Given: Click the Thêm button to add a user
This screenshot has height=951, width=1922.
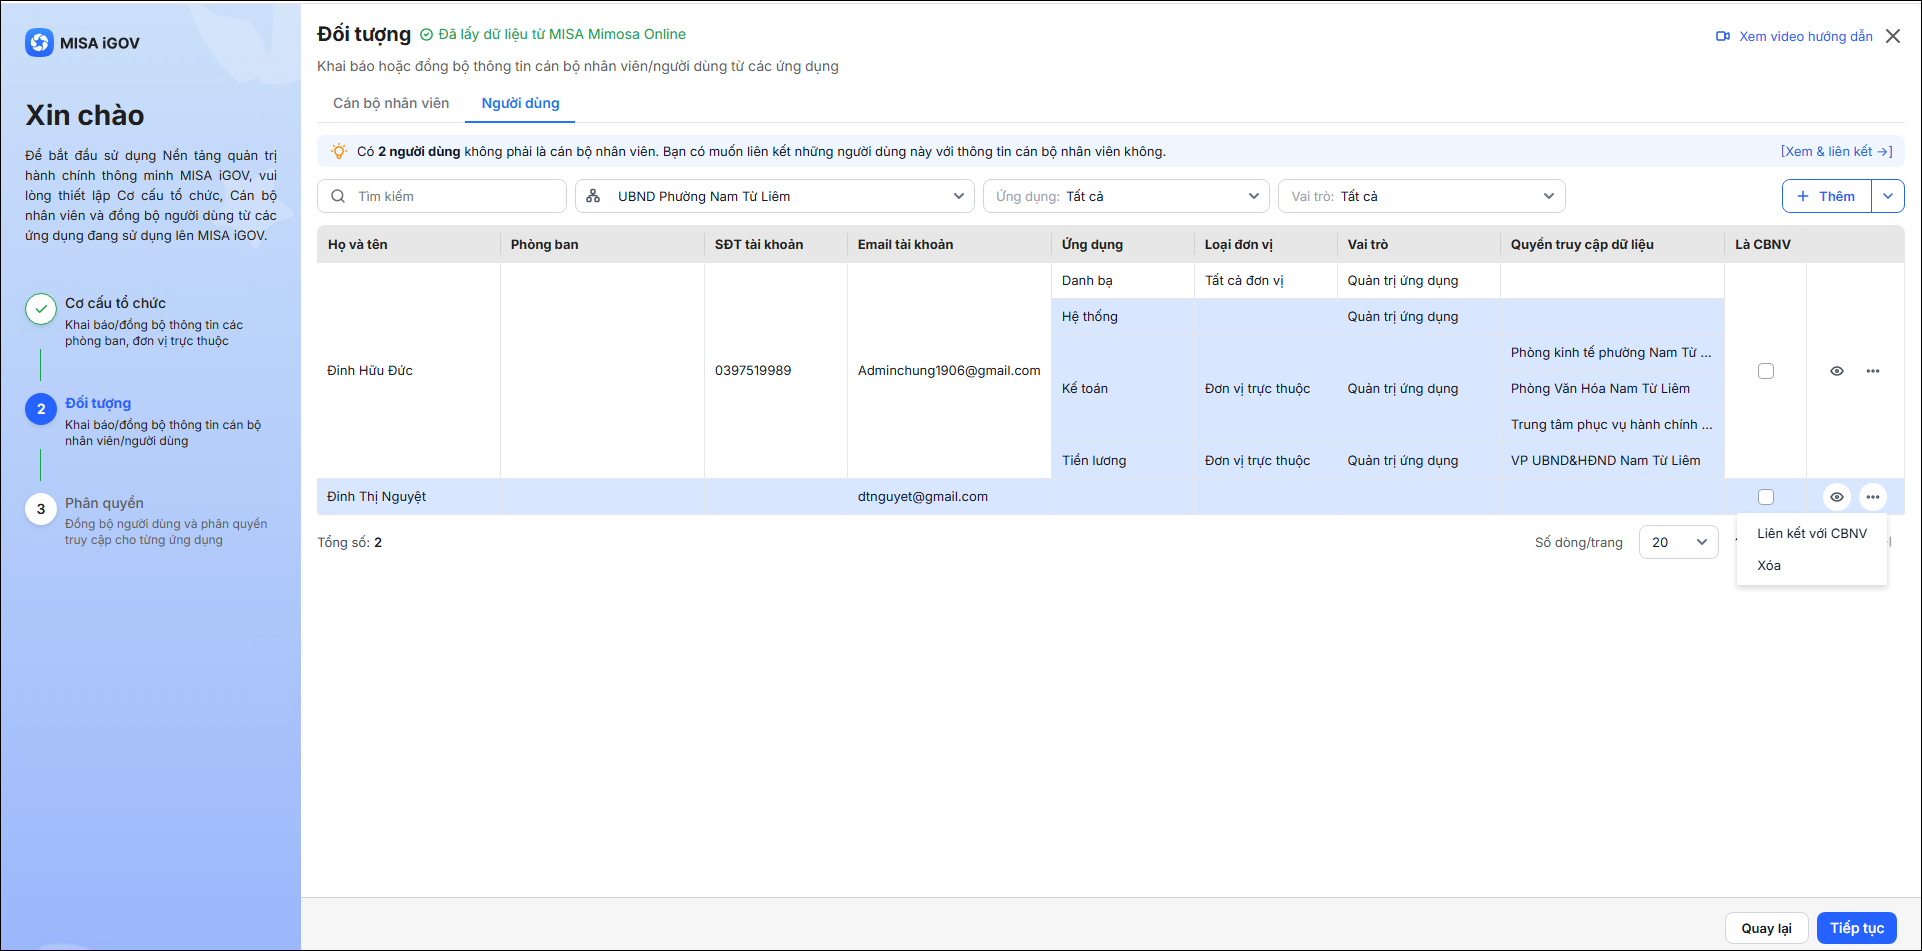Looking at the screenshot, I should tap(1827, 196).
